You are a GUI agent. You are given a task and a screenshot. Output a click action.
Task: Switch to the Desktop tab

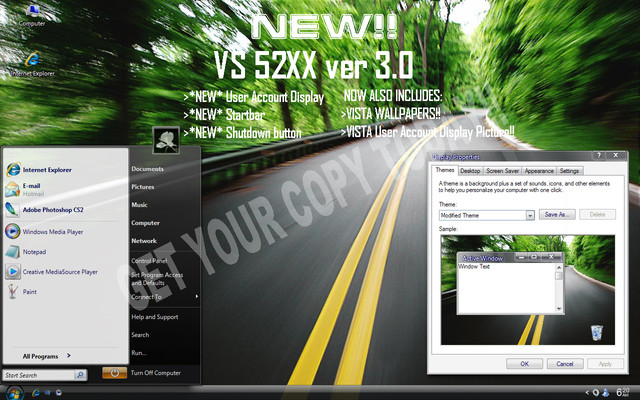click(470, 171)
